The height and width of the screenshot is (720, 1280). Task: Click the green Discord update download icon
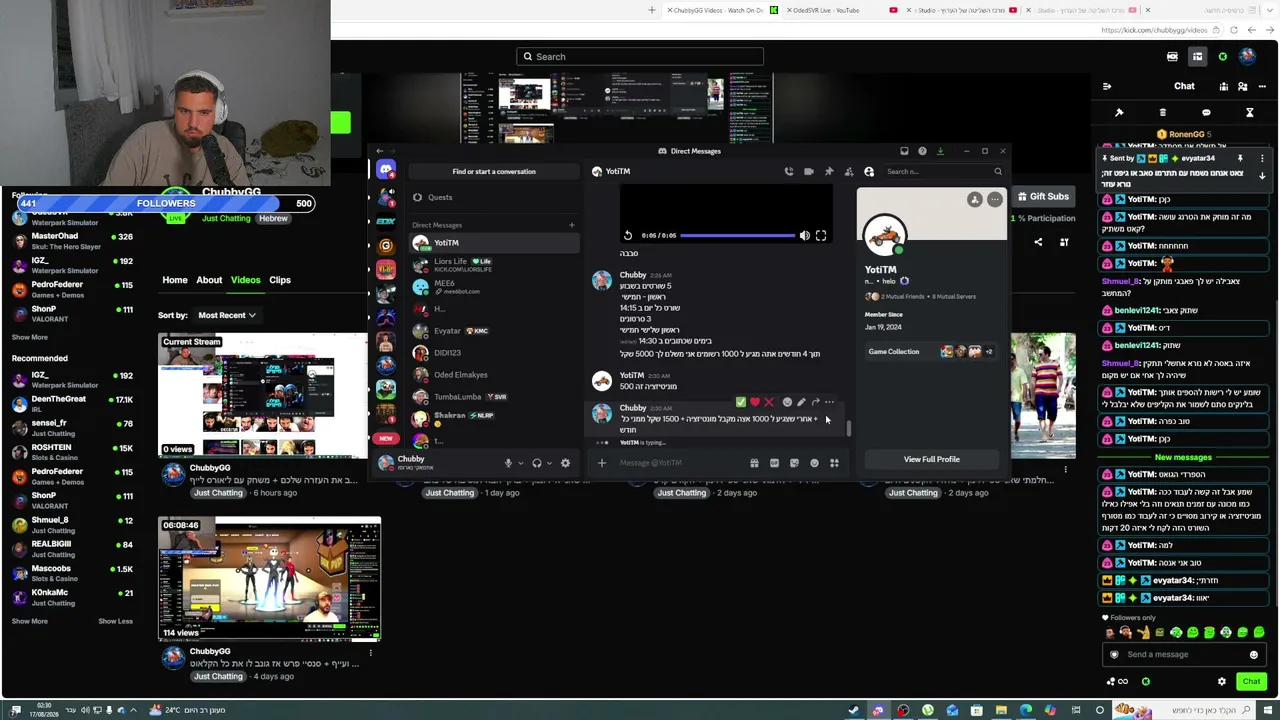tap(940, 151)
